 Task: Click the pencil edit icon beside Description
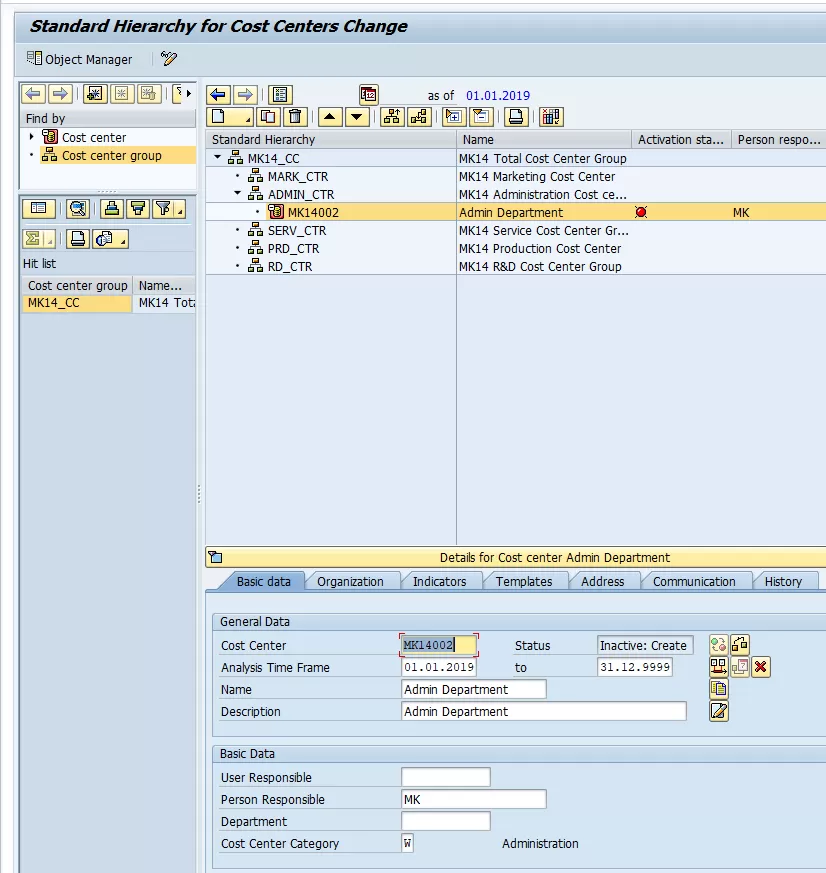pyautogui.click(x=718, y=711)
